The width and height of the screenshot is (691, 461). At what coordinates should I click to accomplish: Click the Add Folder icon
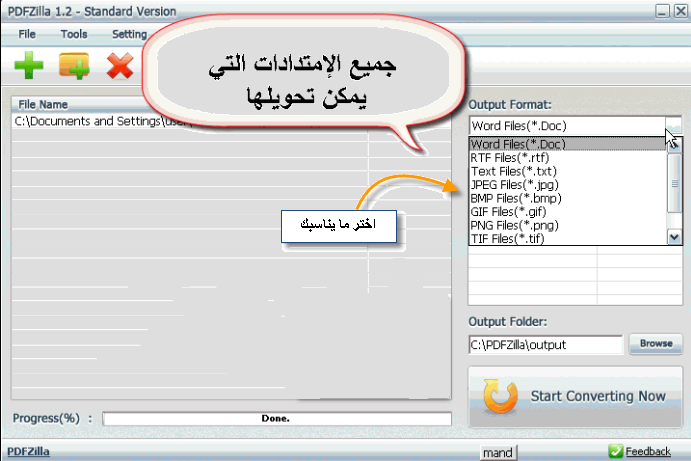[74, 66]
